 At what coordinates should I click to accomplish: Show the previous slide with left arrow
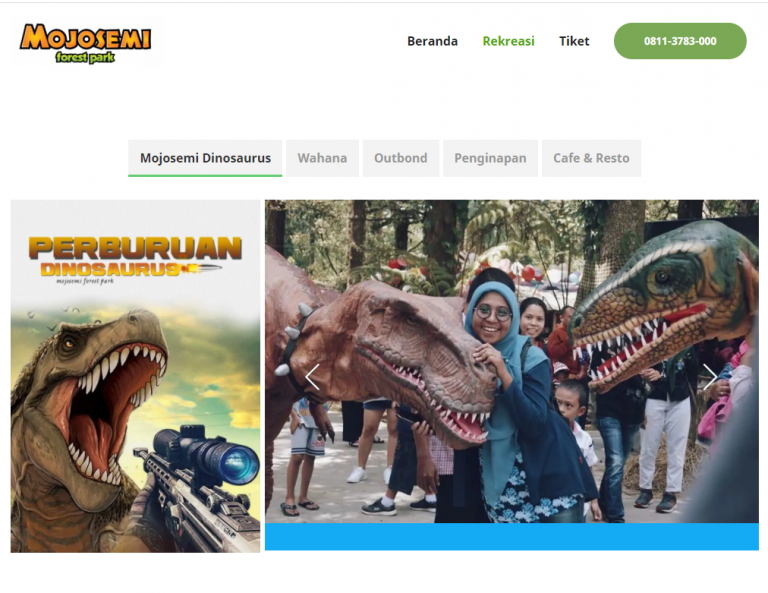312,377
